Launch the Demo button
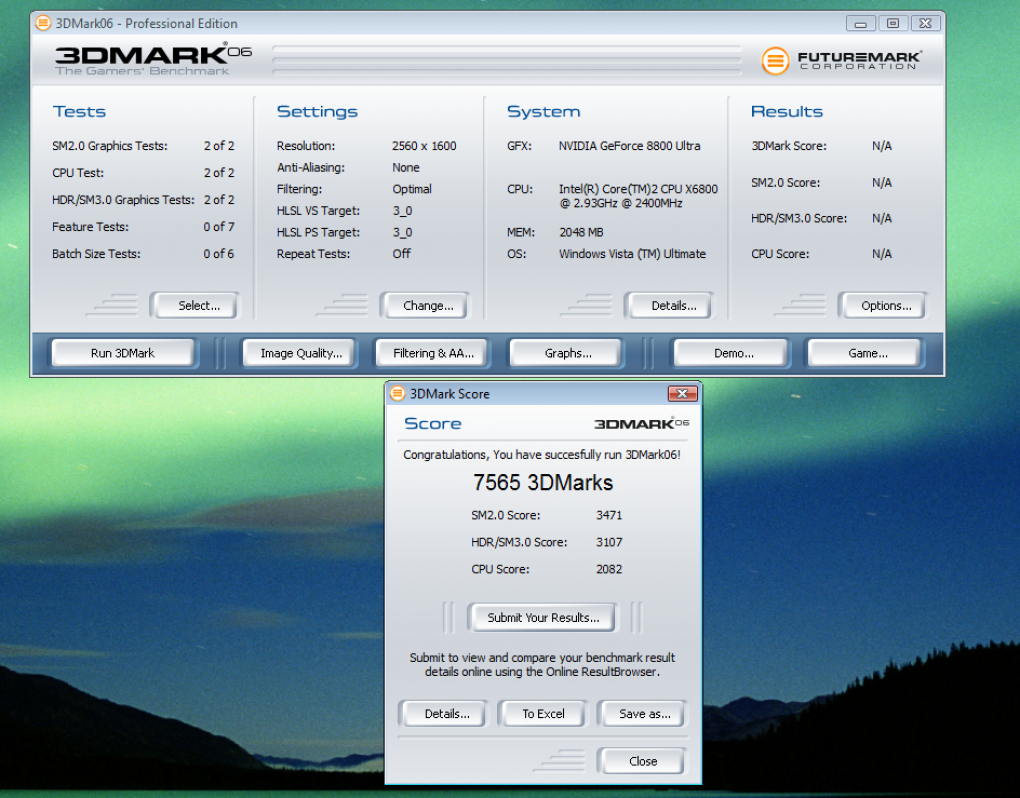1020x798 pixels. click(733, 353)
